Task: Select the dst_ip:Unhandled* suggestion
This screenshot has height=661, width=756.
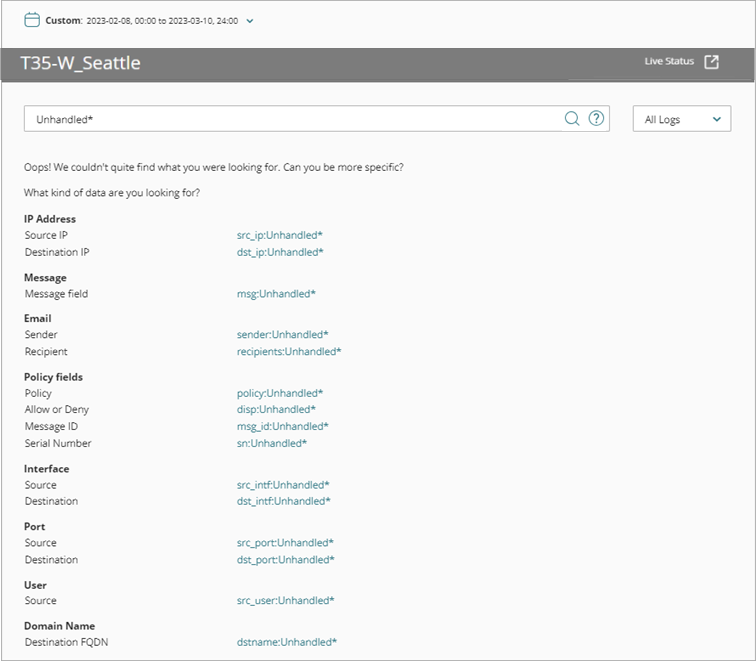Action: [x=279, y=252]
